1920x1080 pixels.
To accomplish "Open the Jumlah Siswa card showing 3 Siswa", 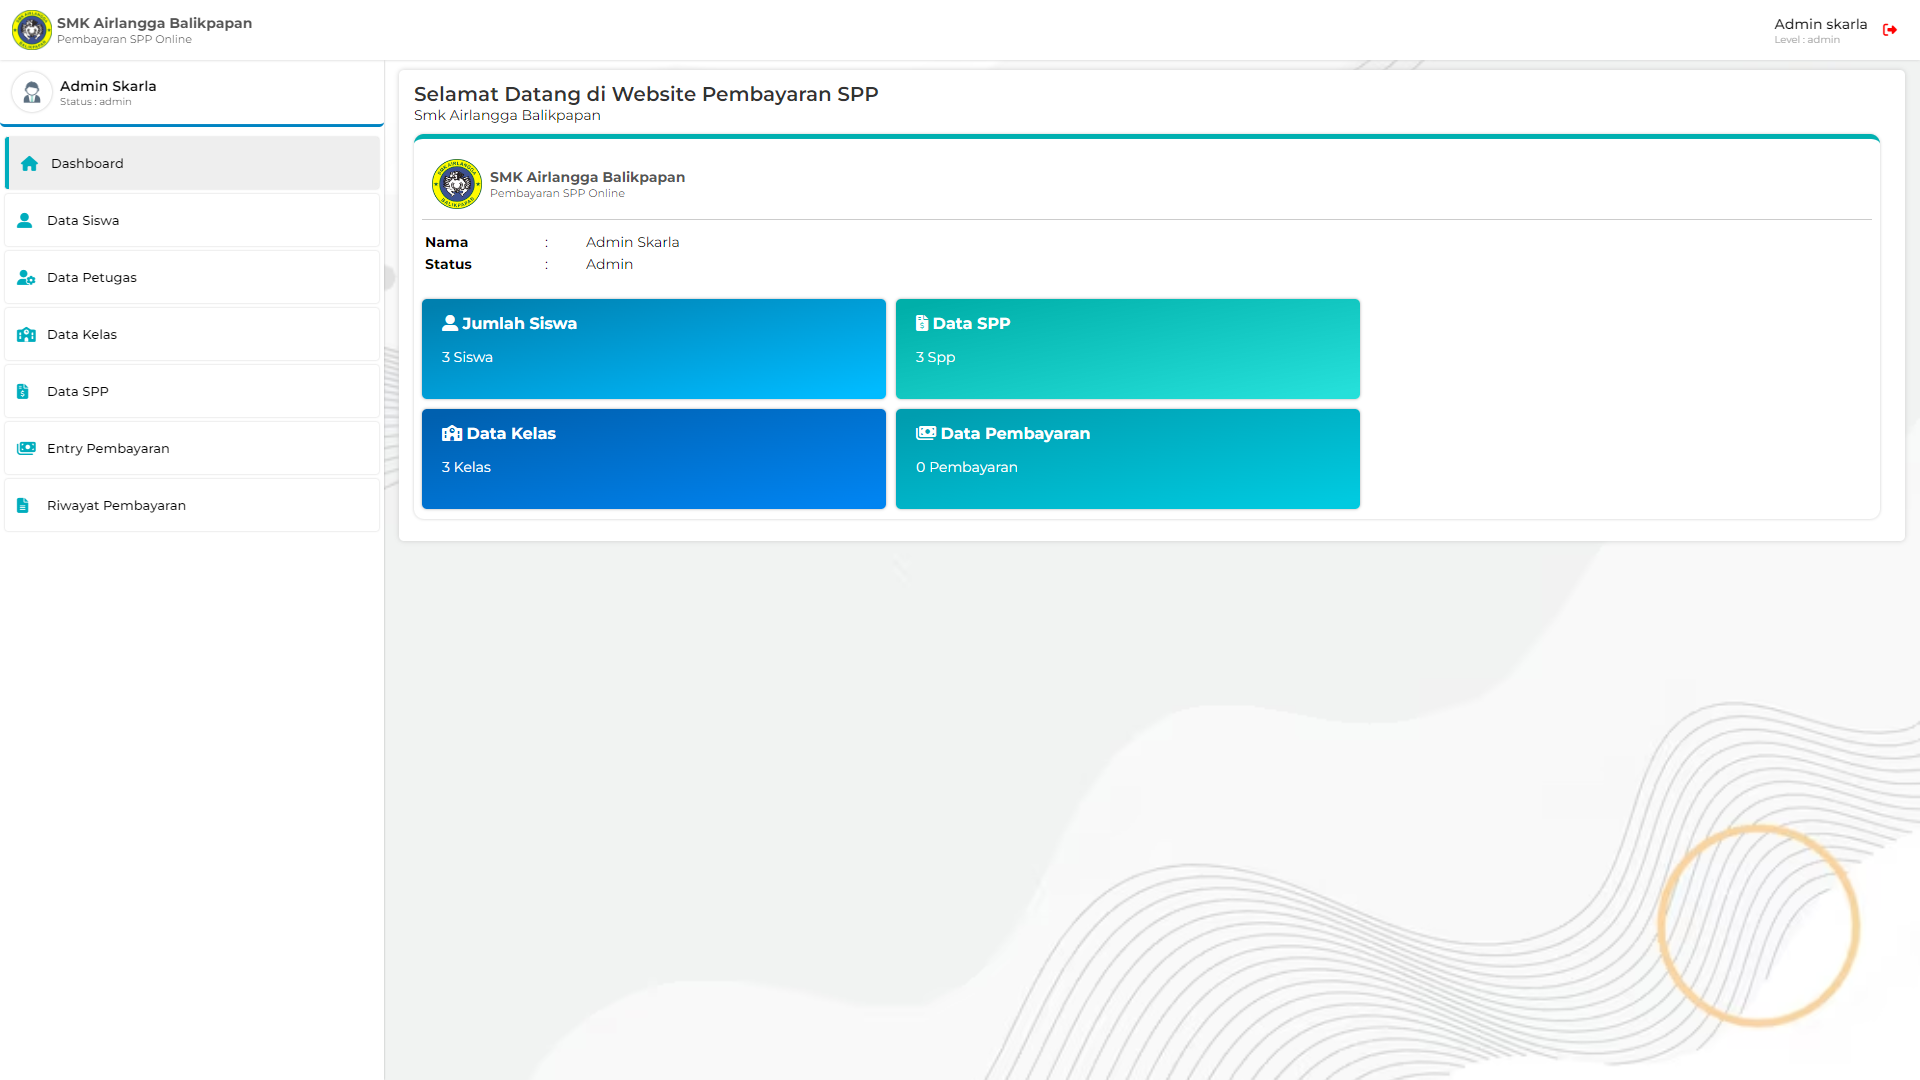I will [x=653, y=349].
